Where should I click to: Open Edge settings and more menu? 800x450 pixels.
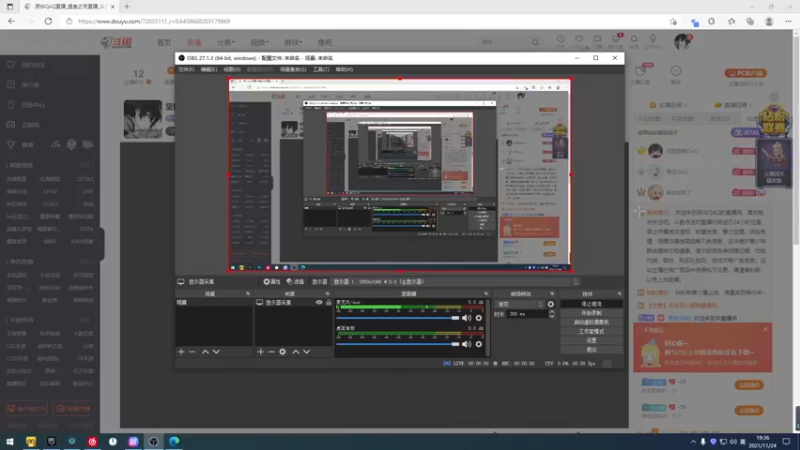(788, 21)
